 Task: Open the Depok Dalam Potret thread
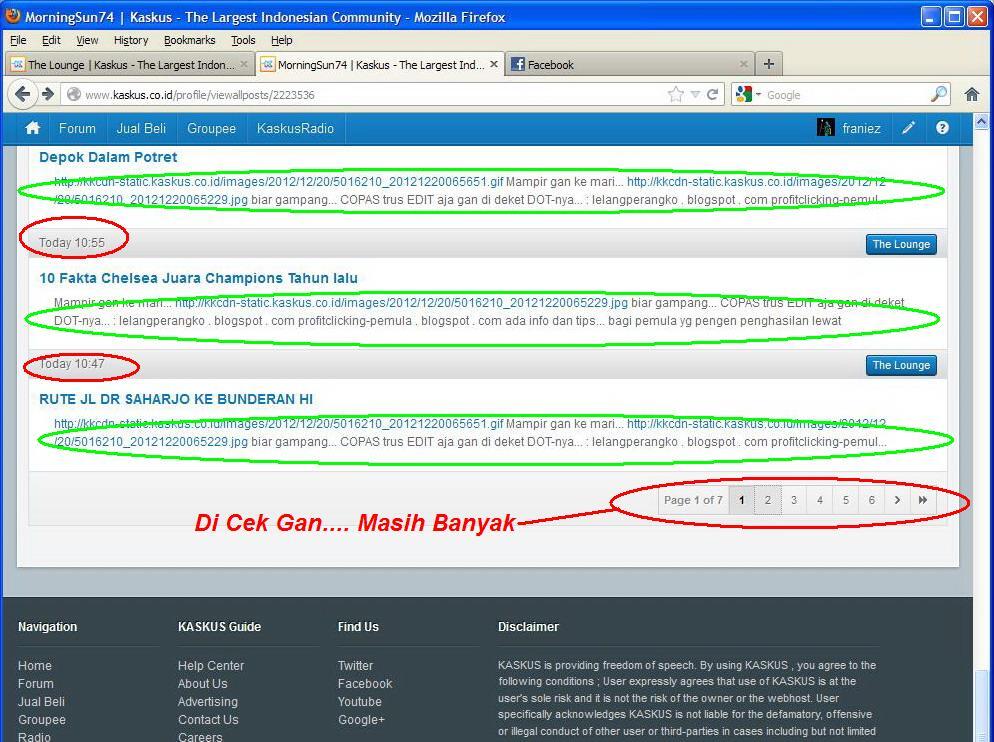point(108,157)
